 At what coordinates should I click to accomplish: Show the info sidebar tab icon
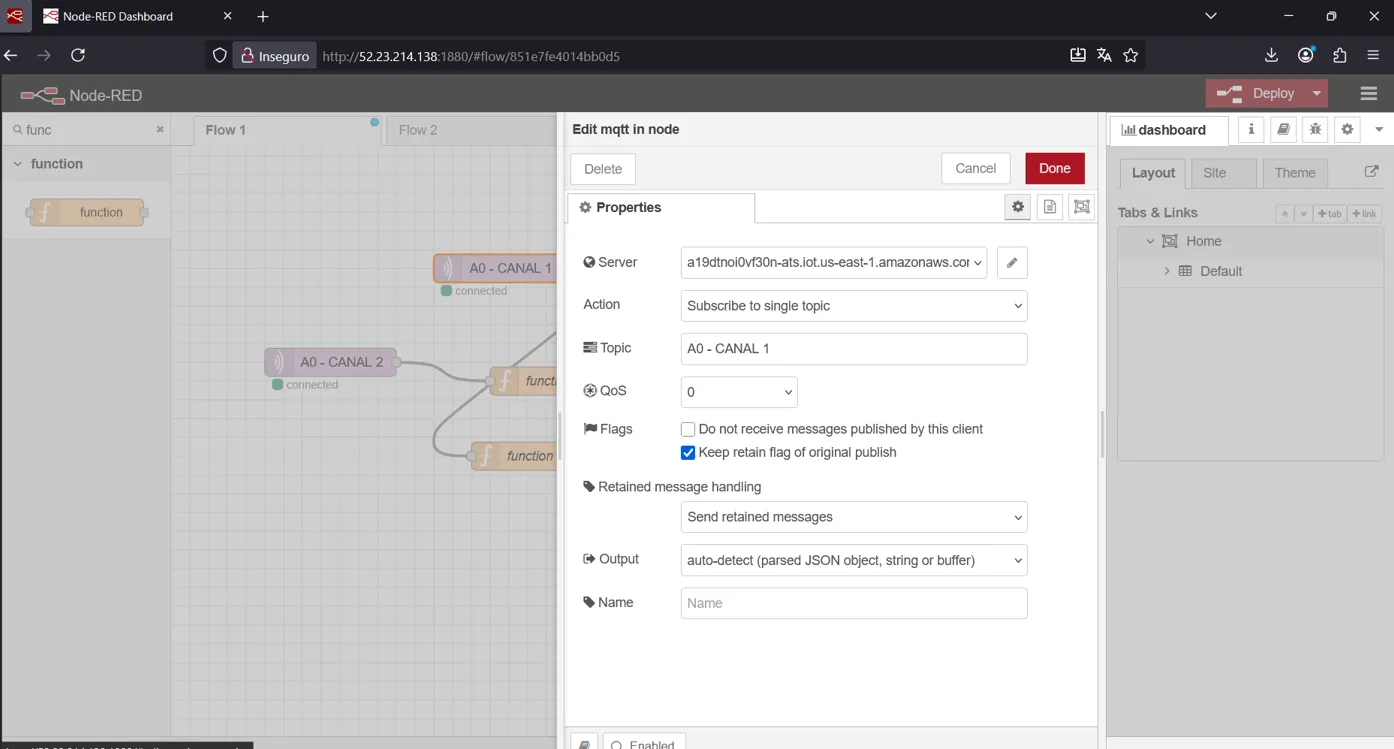tap(1251, 129)
